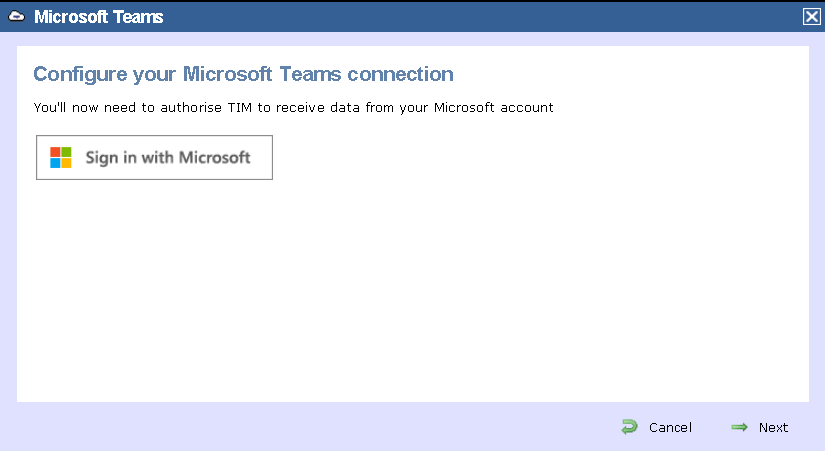Click the Microsoft Teams title text
The image size is (825, 451).
coord(98,17)
